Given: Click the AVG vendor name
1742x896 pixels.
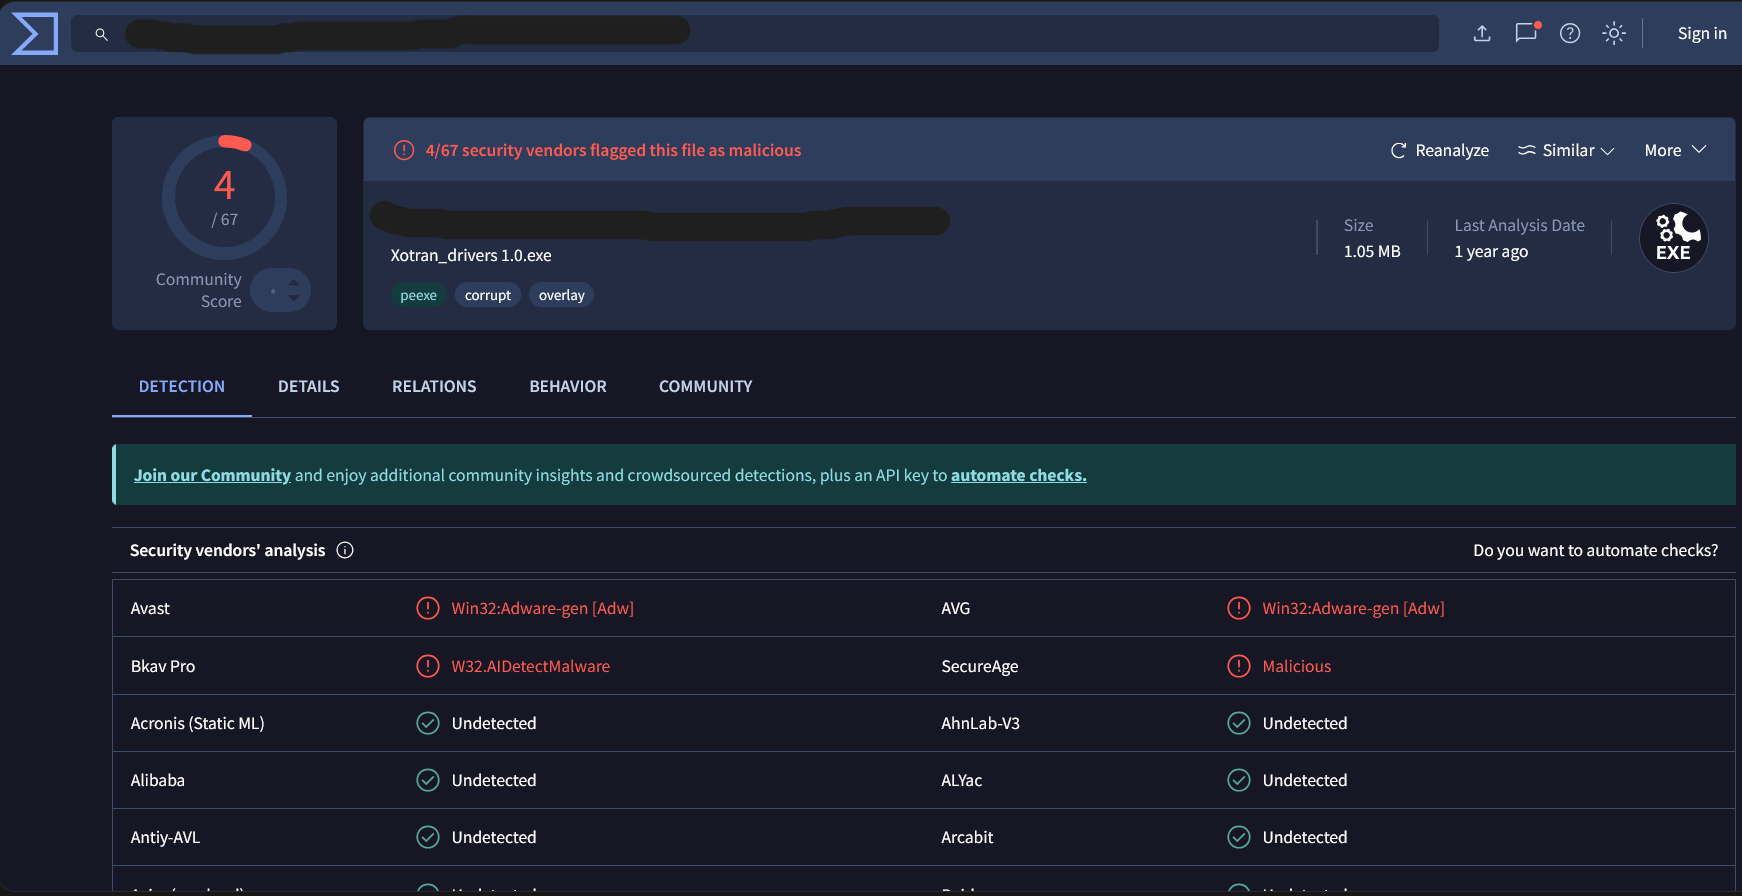Looking at the screenshot, I should coord(956,608).
